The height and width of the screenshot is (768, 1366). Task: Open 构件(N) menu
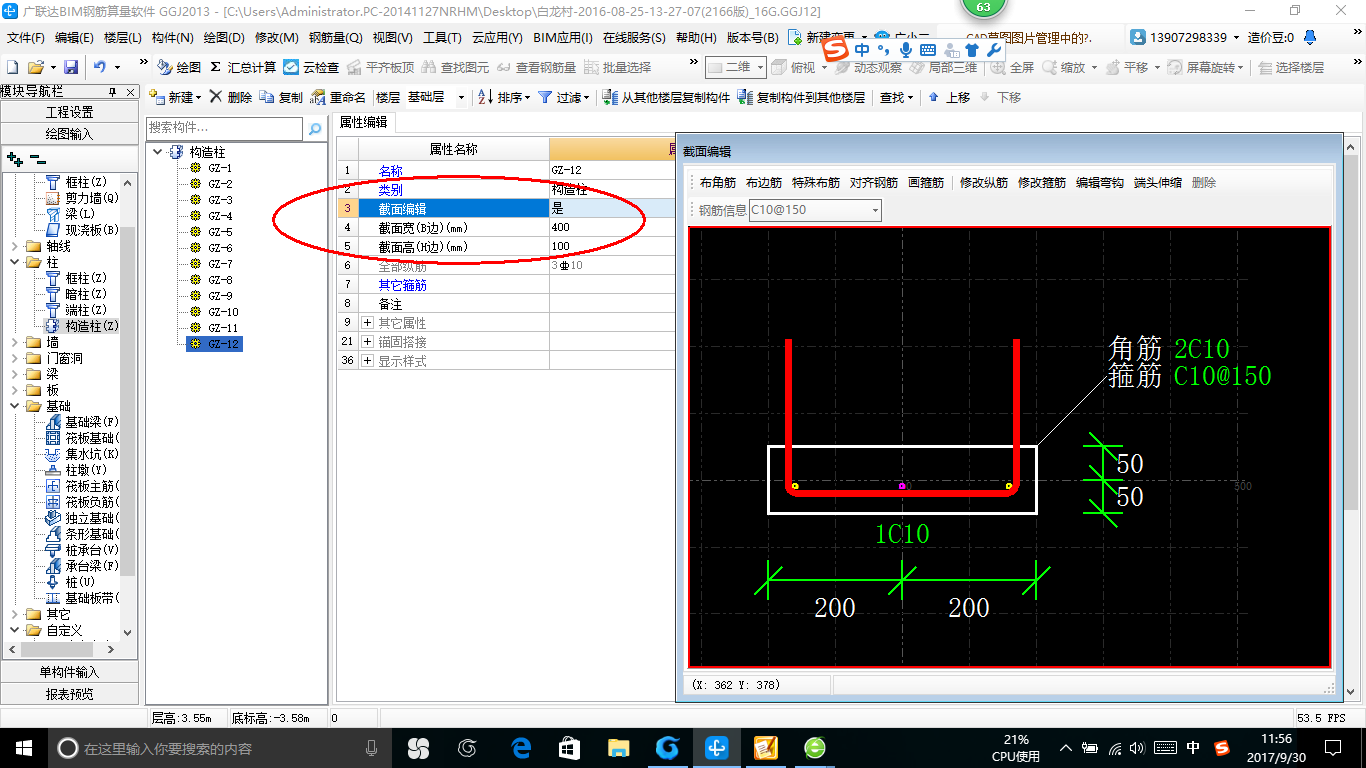click(172, 38)
